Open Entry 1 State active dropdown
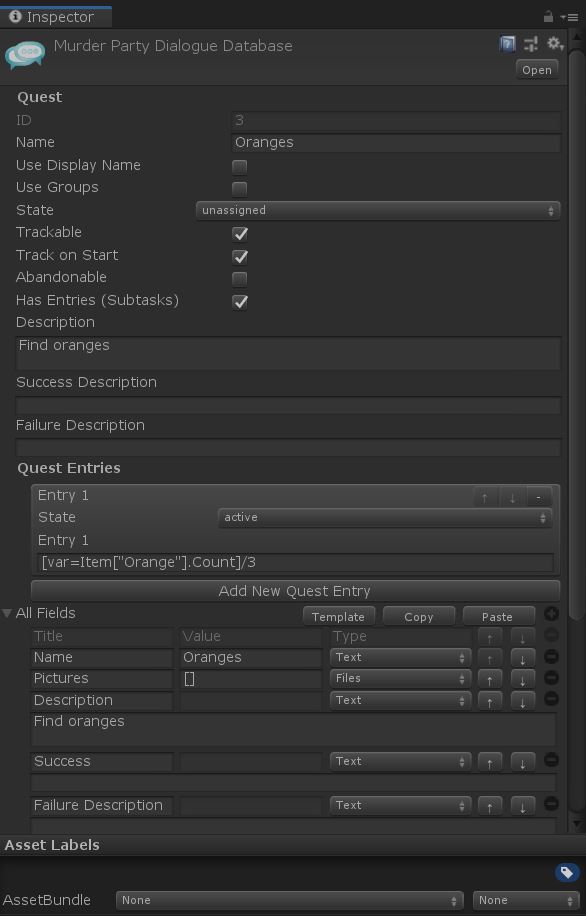 tap(385, 518)
